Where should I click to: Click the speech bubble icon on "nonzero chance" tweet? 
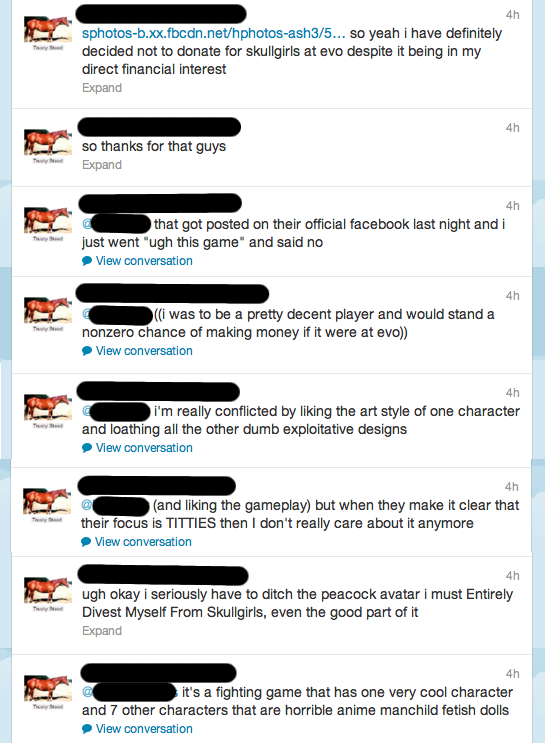click(x=87, y=351)
